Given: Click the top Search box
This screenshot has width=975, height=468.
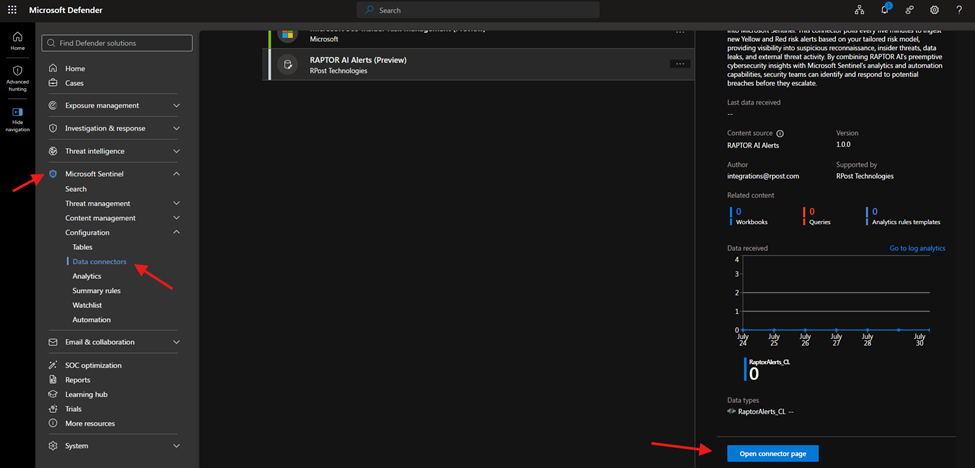Looking at the screenshot, I should point(478,10).
